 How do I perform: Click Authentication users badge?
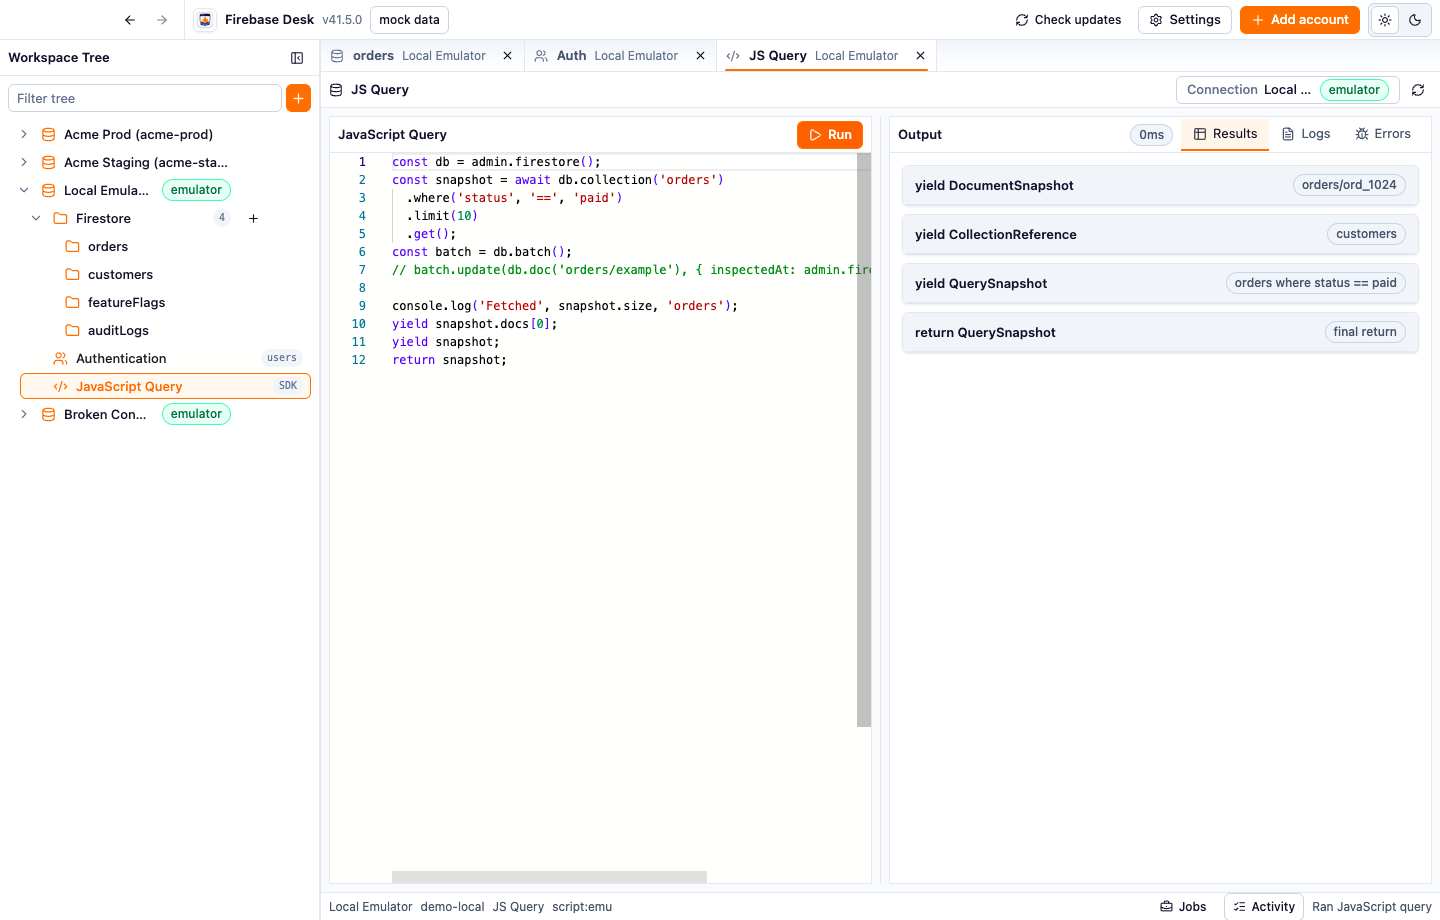(282, 358)
